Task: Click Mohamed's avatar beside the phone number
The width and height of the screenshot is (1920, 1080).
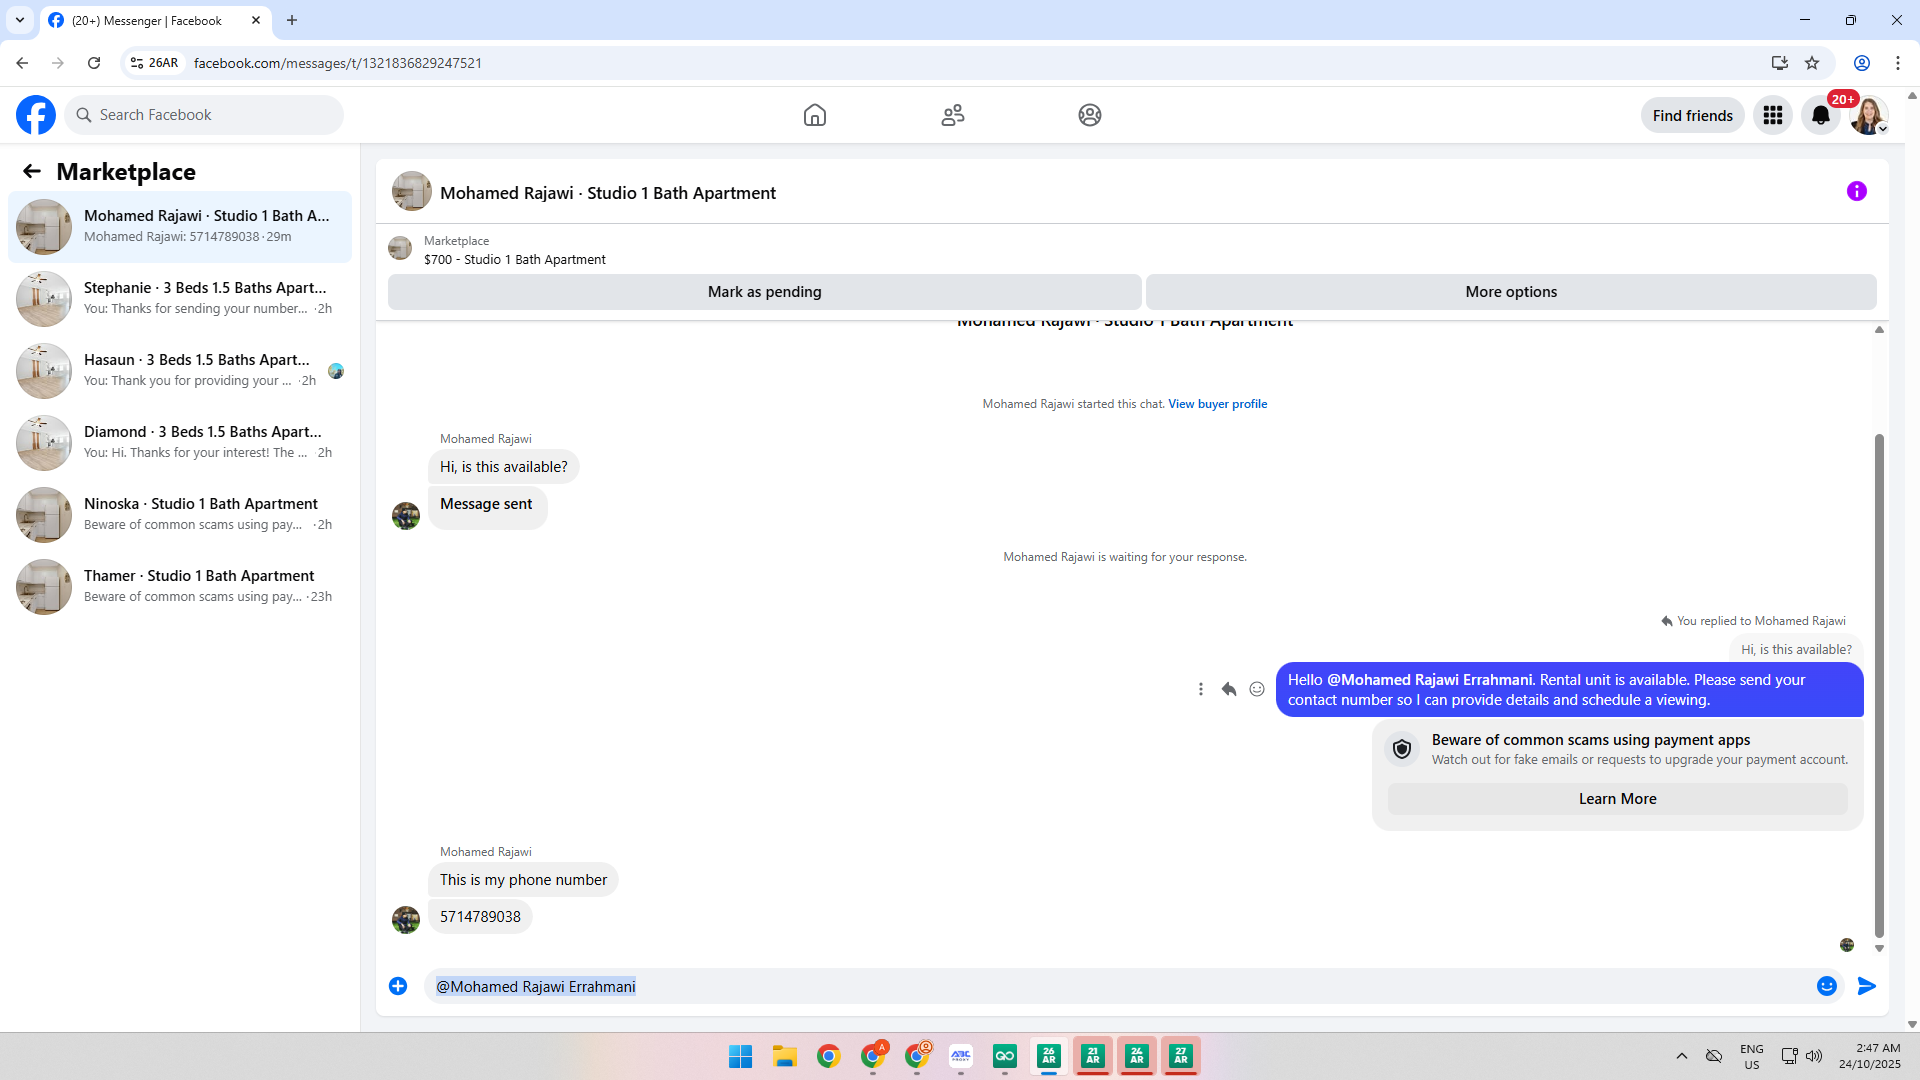Action: 406,920
